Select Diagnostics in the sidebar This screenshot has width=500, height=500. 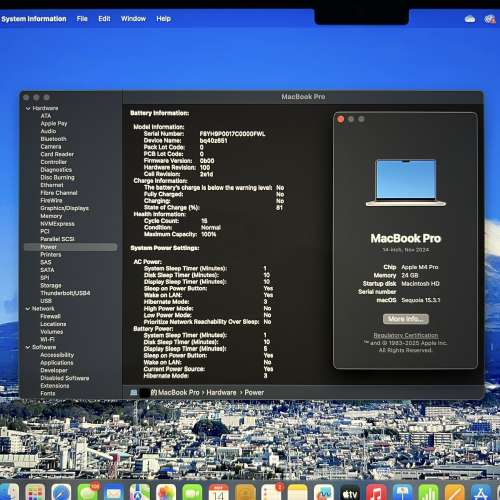(56, 170)
